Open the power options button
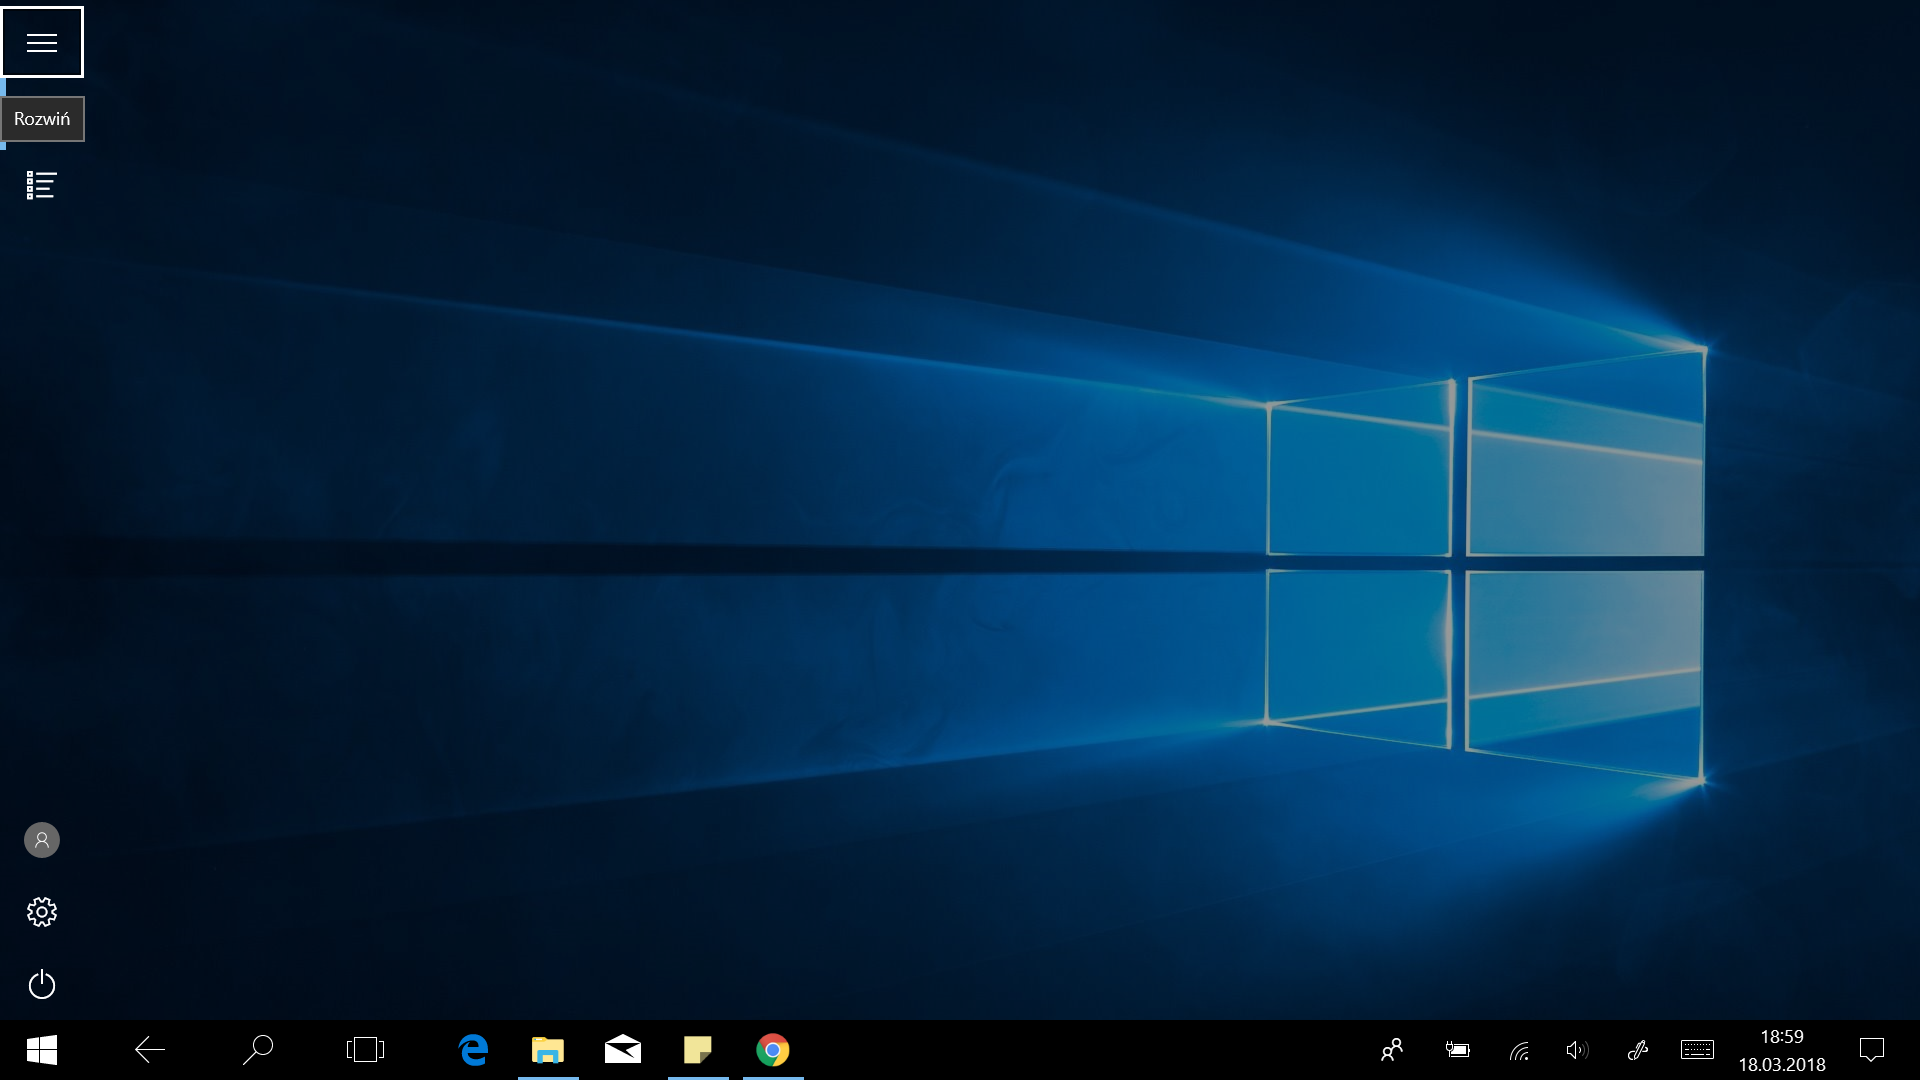Screen dimensions: 1920x1080 42,985
